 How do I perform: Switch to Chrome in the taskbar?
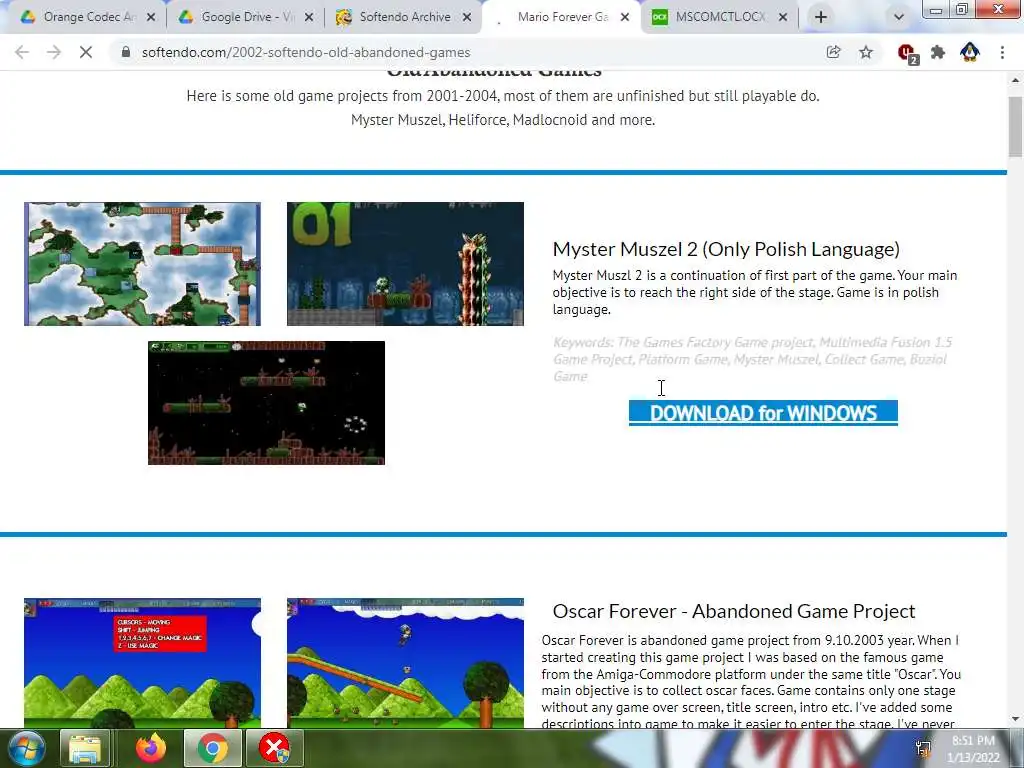coord(212,748)
